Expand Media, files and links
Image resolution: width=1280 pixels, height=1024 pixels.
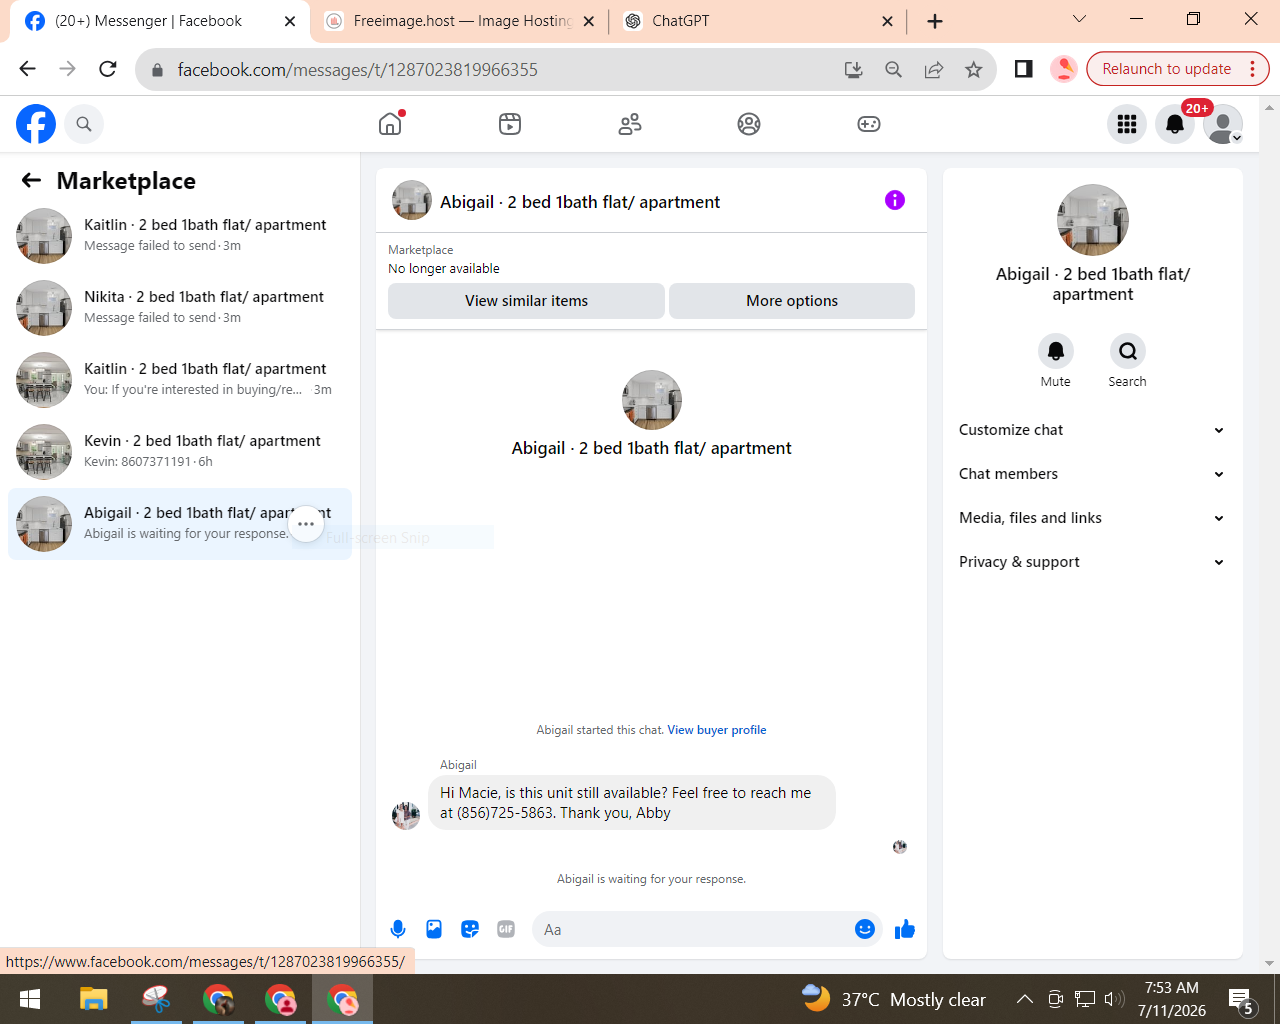[x=1092, y=518]
